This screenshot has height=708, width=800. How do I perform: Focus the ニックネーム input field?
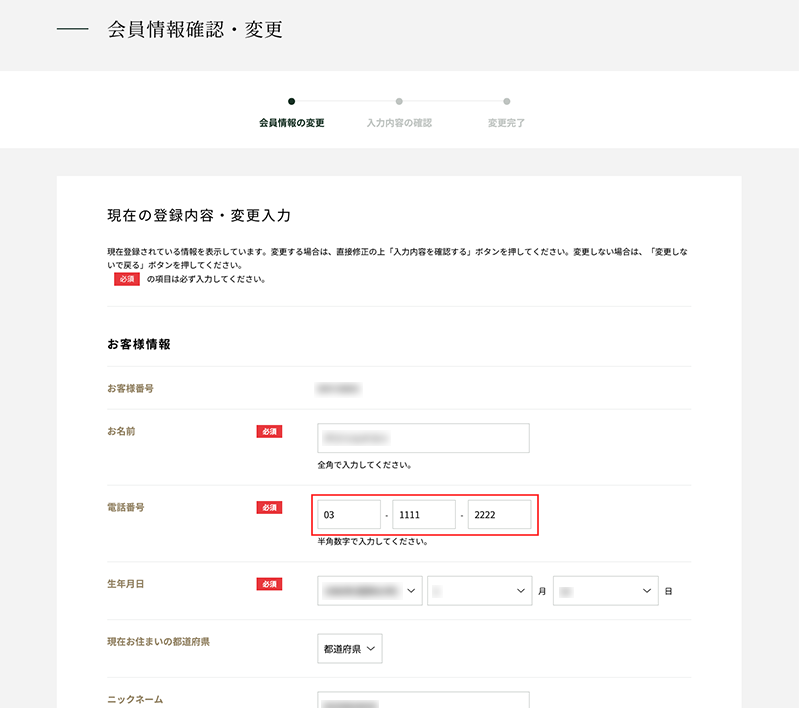point(423,700)
